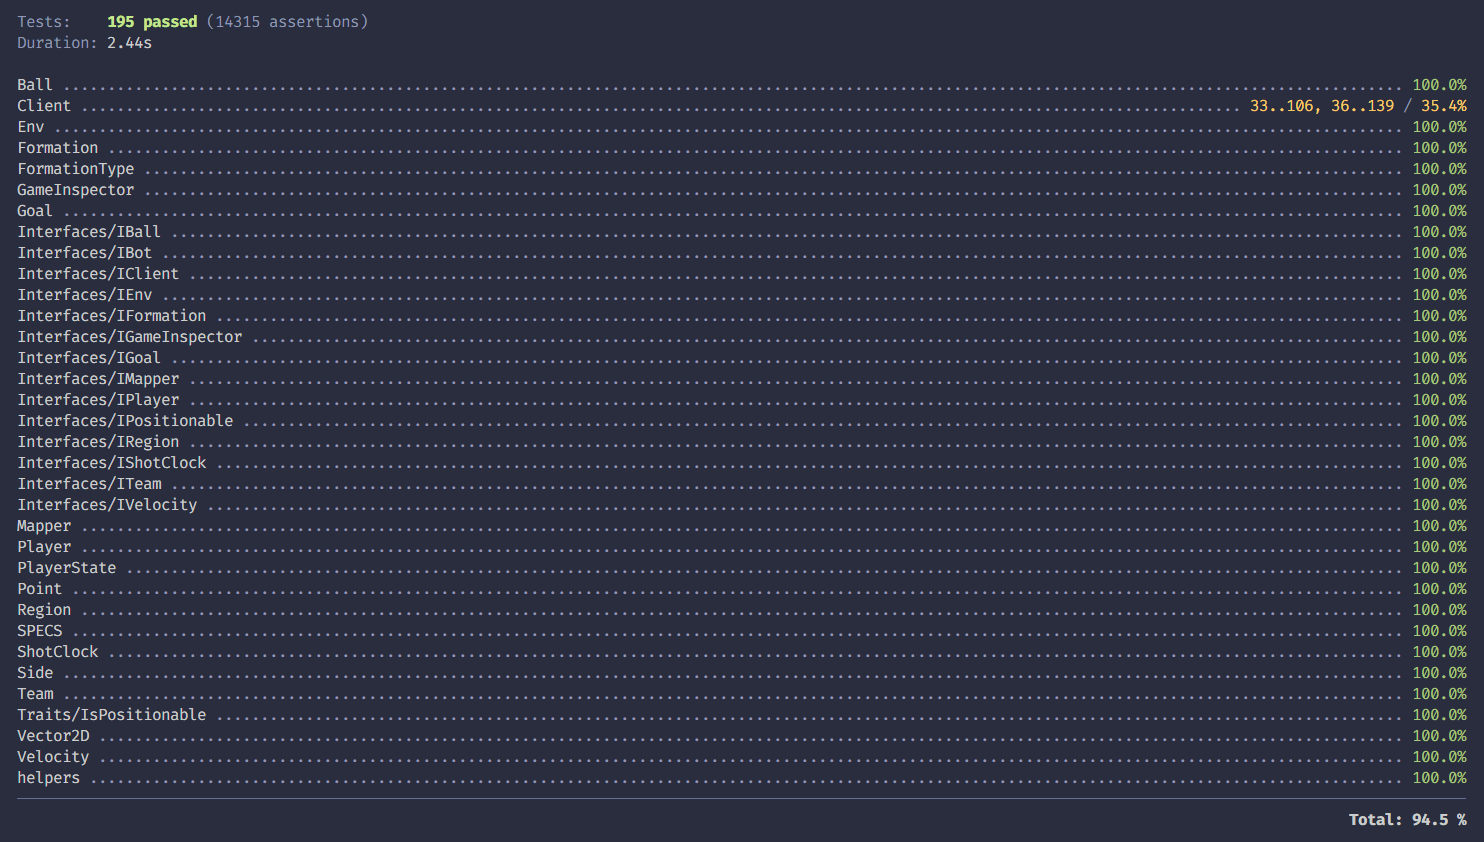Select the 'GameInspector' row name
This screenshot has width=1484, height=842.
click(x=76, y=190)
